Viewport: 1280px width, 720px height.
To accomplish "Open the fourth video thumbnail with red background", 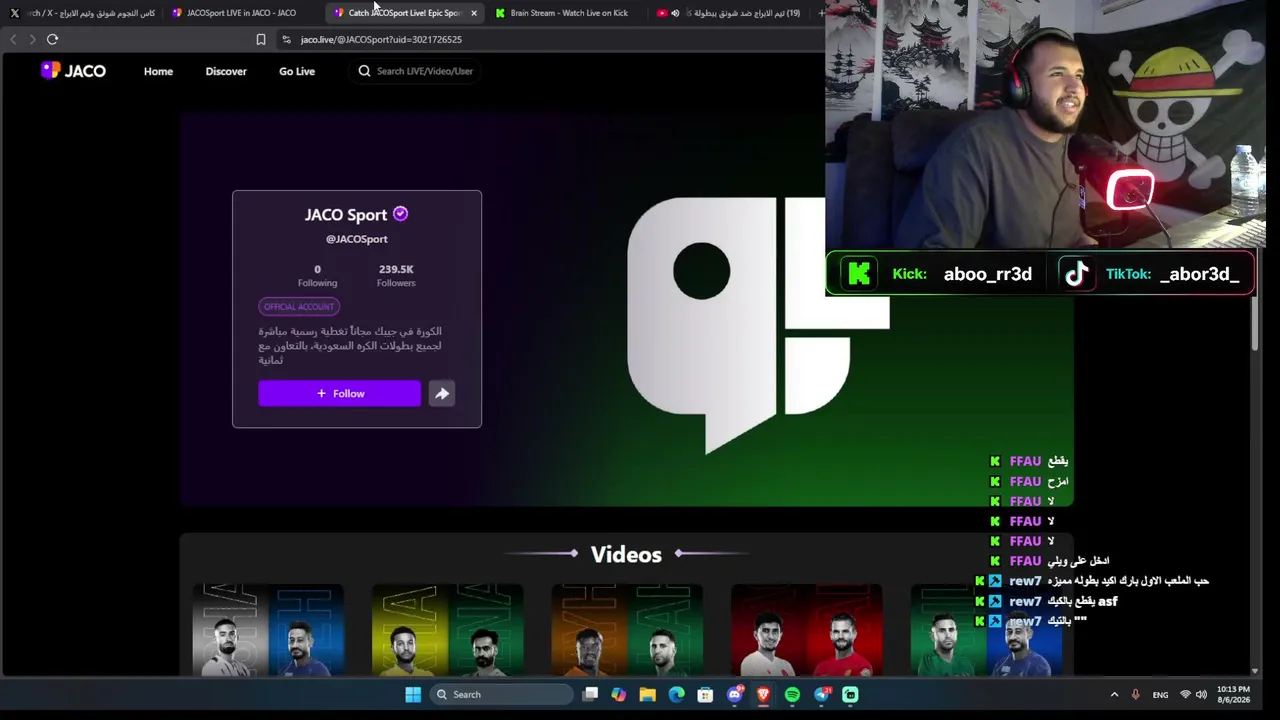I will [x=806, y=631].
